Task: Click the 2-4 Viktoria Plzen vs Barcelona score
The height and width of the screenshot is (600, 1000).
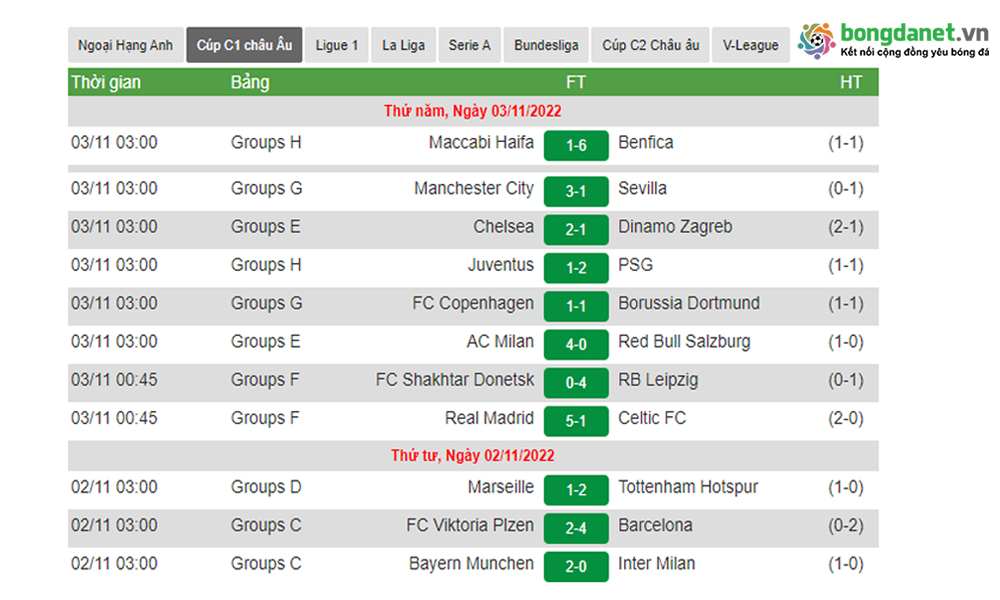Action: tap(576, 529)
